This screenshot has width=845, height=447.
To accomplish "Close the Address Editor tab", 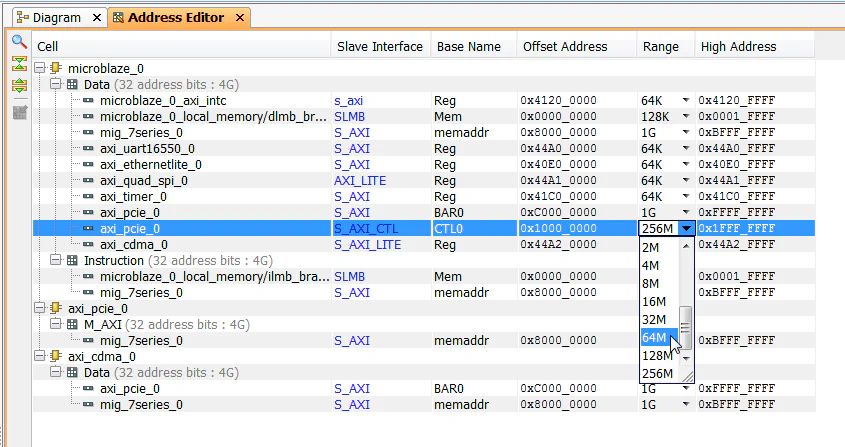I will (x=240, y=18).
